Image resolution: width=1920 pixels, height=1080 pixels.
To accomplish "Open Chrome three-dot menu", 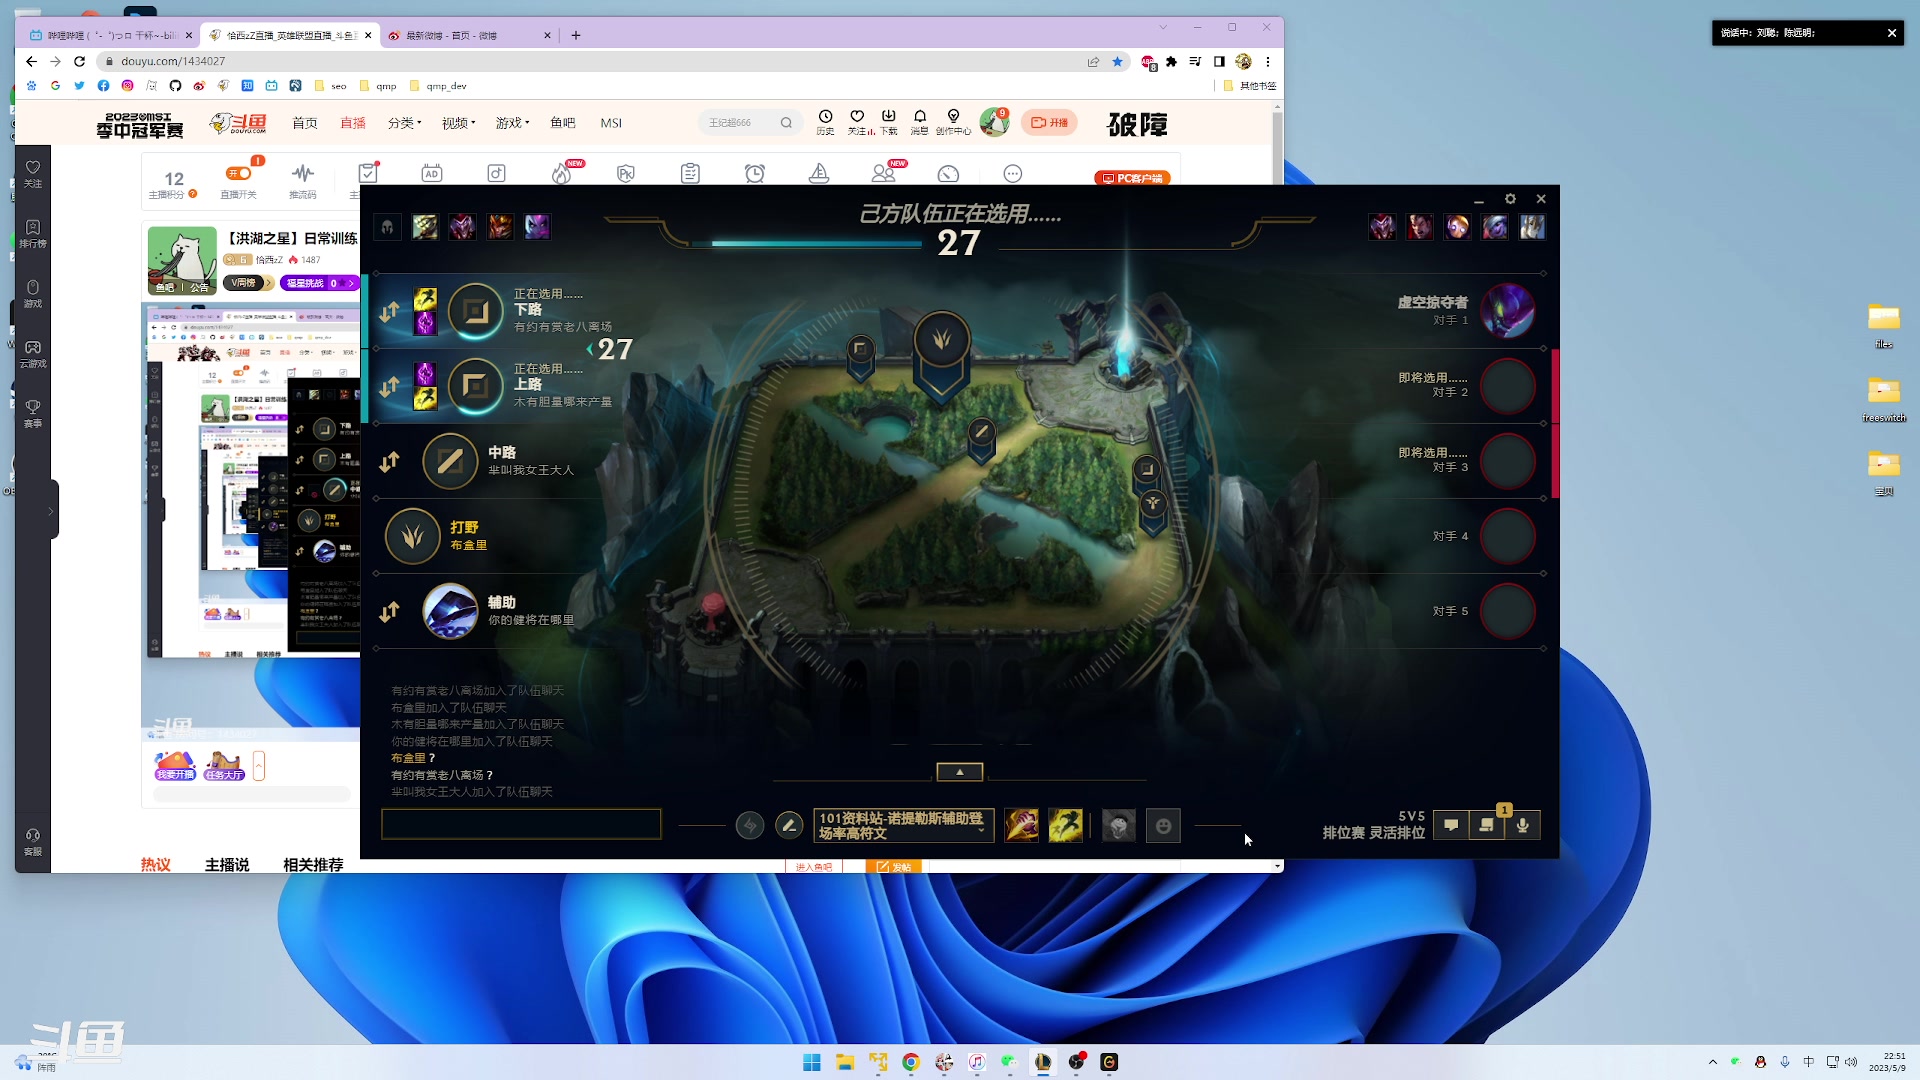I will tap(1268, 61).
